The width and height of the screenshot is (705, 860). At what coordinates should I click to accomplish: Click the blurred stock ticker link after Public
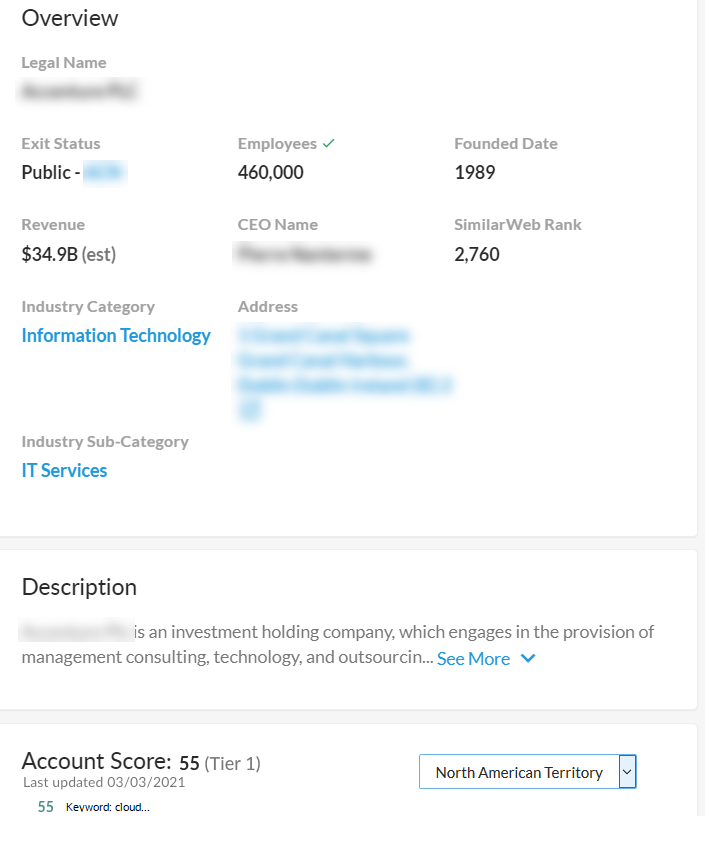[x=104, y=172]
